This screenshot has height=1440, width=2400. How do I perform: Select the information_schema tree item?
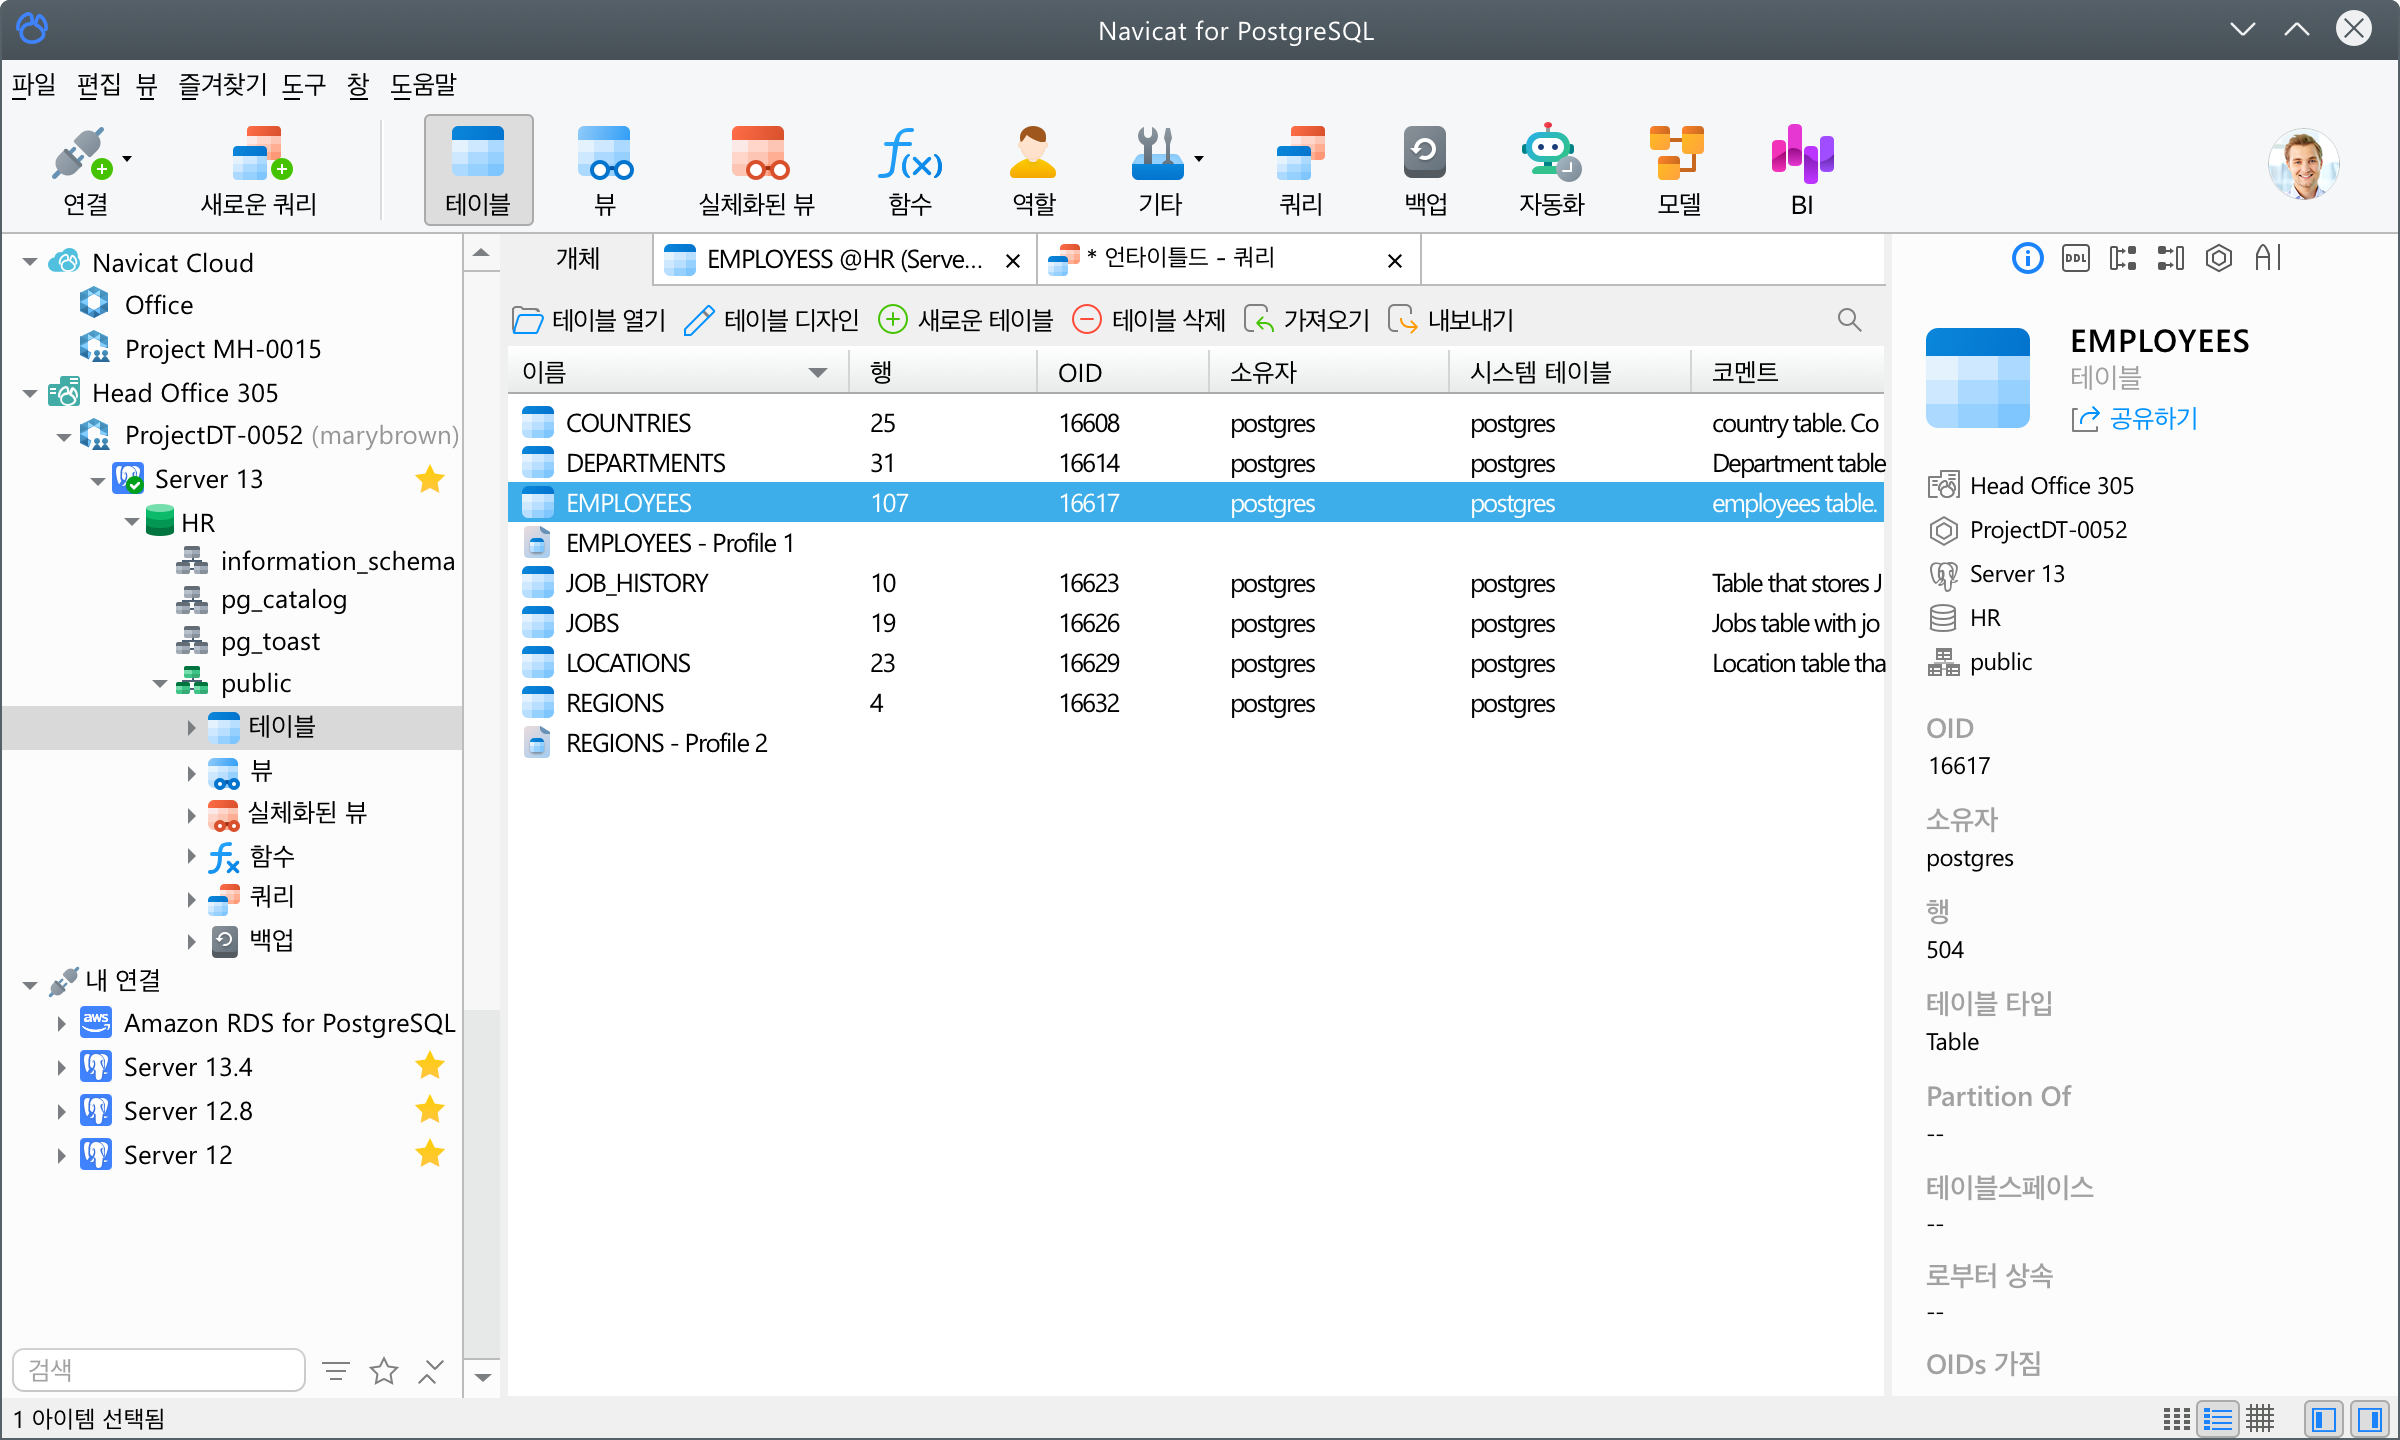pyautogui.click(x=337, y=562)
